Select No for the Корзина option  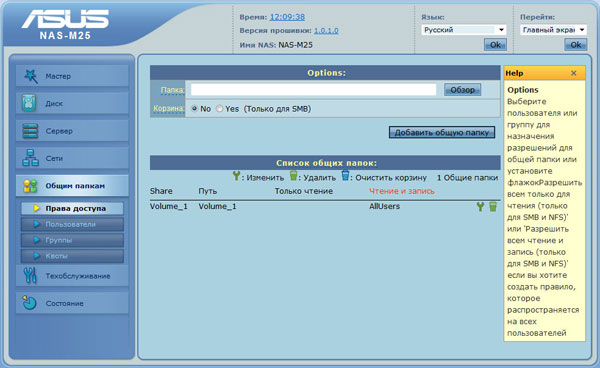[194, 109]
